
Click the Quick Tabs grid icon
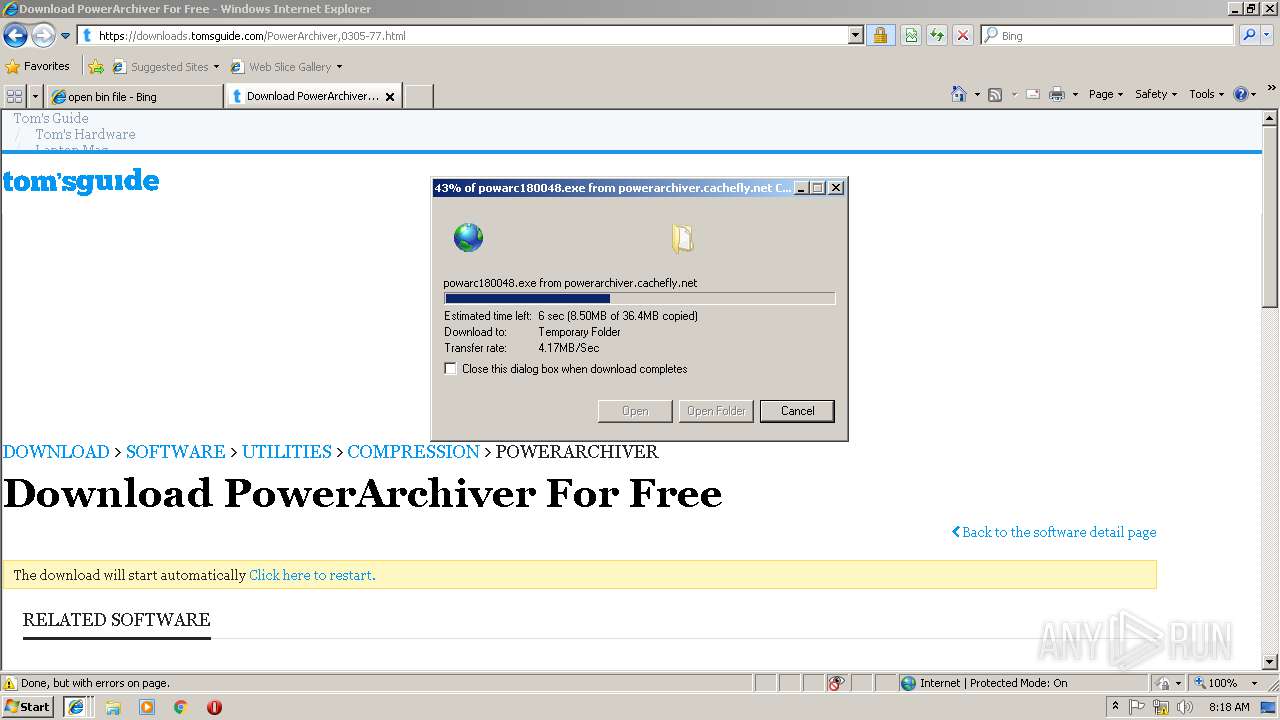point(15,96)
